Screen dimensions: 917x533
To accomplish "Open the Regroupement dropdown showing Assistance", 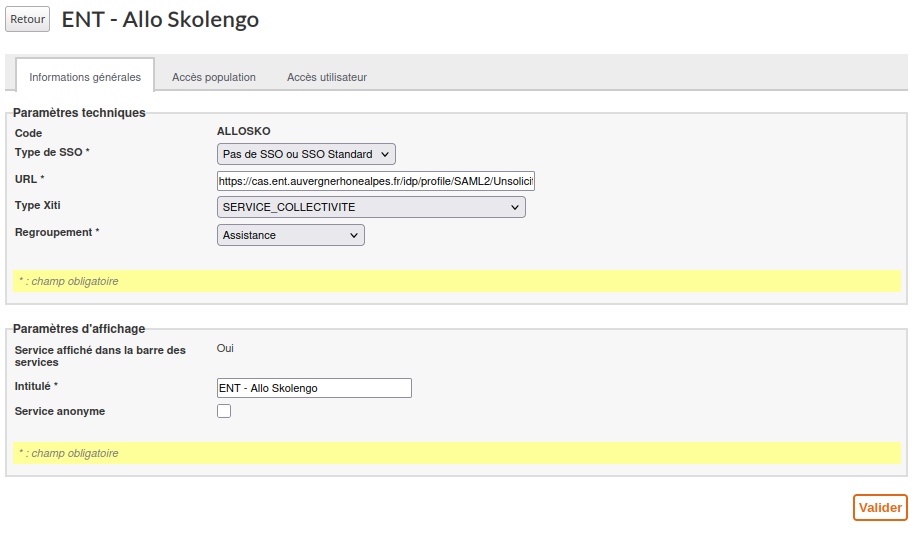I will tap(290, 235).
